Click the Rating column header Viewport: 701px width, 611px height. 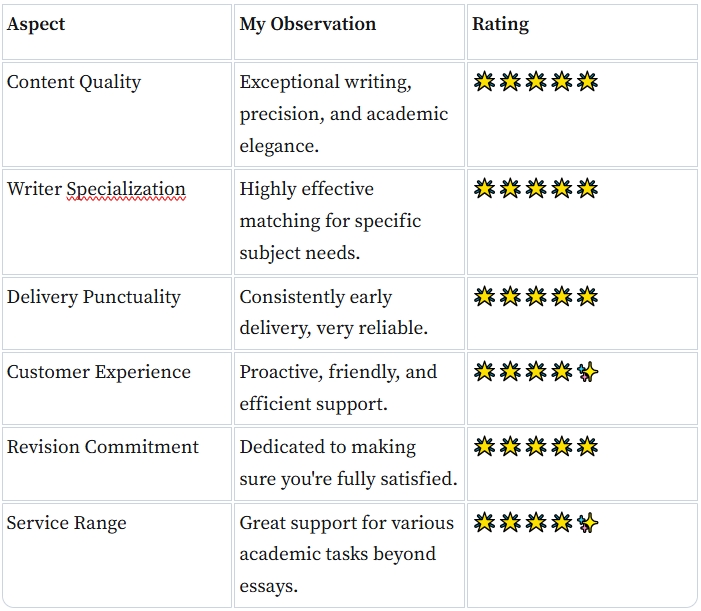click(500, 24)
